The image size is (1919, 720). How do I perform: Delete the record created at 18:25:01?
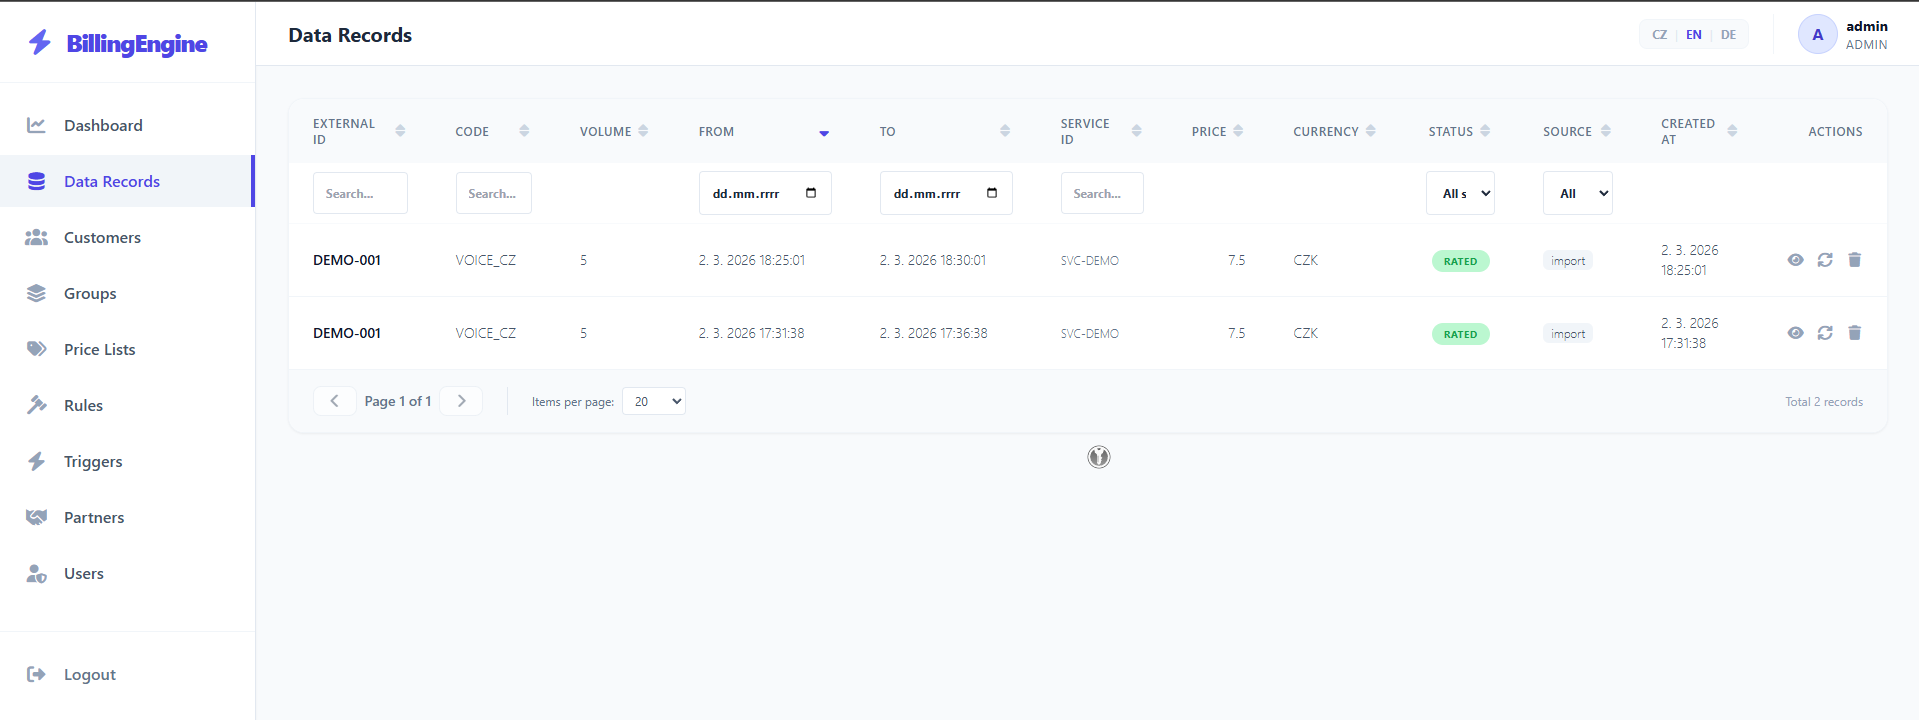(1854, 260)
